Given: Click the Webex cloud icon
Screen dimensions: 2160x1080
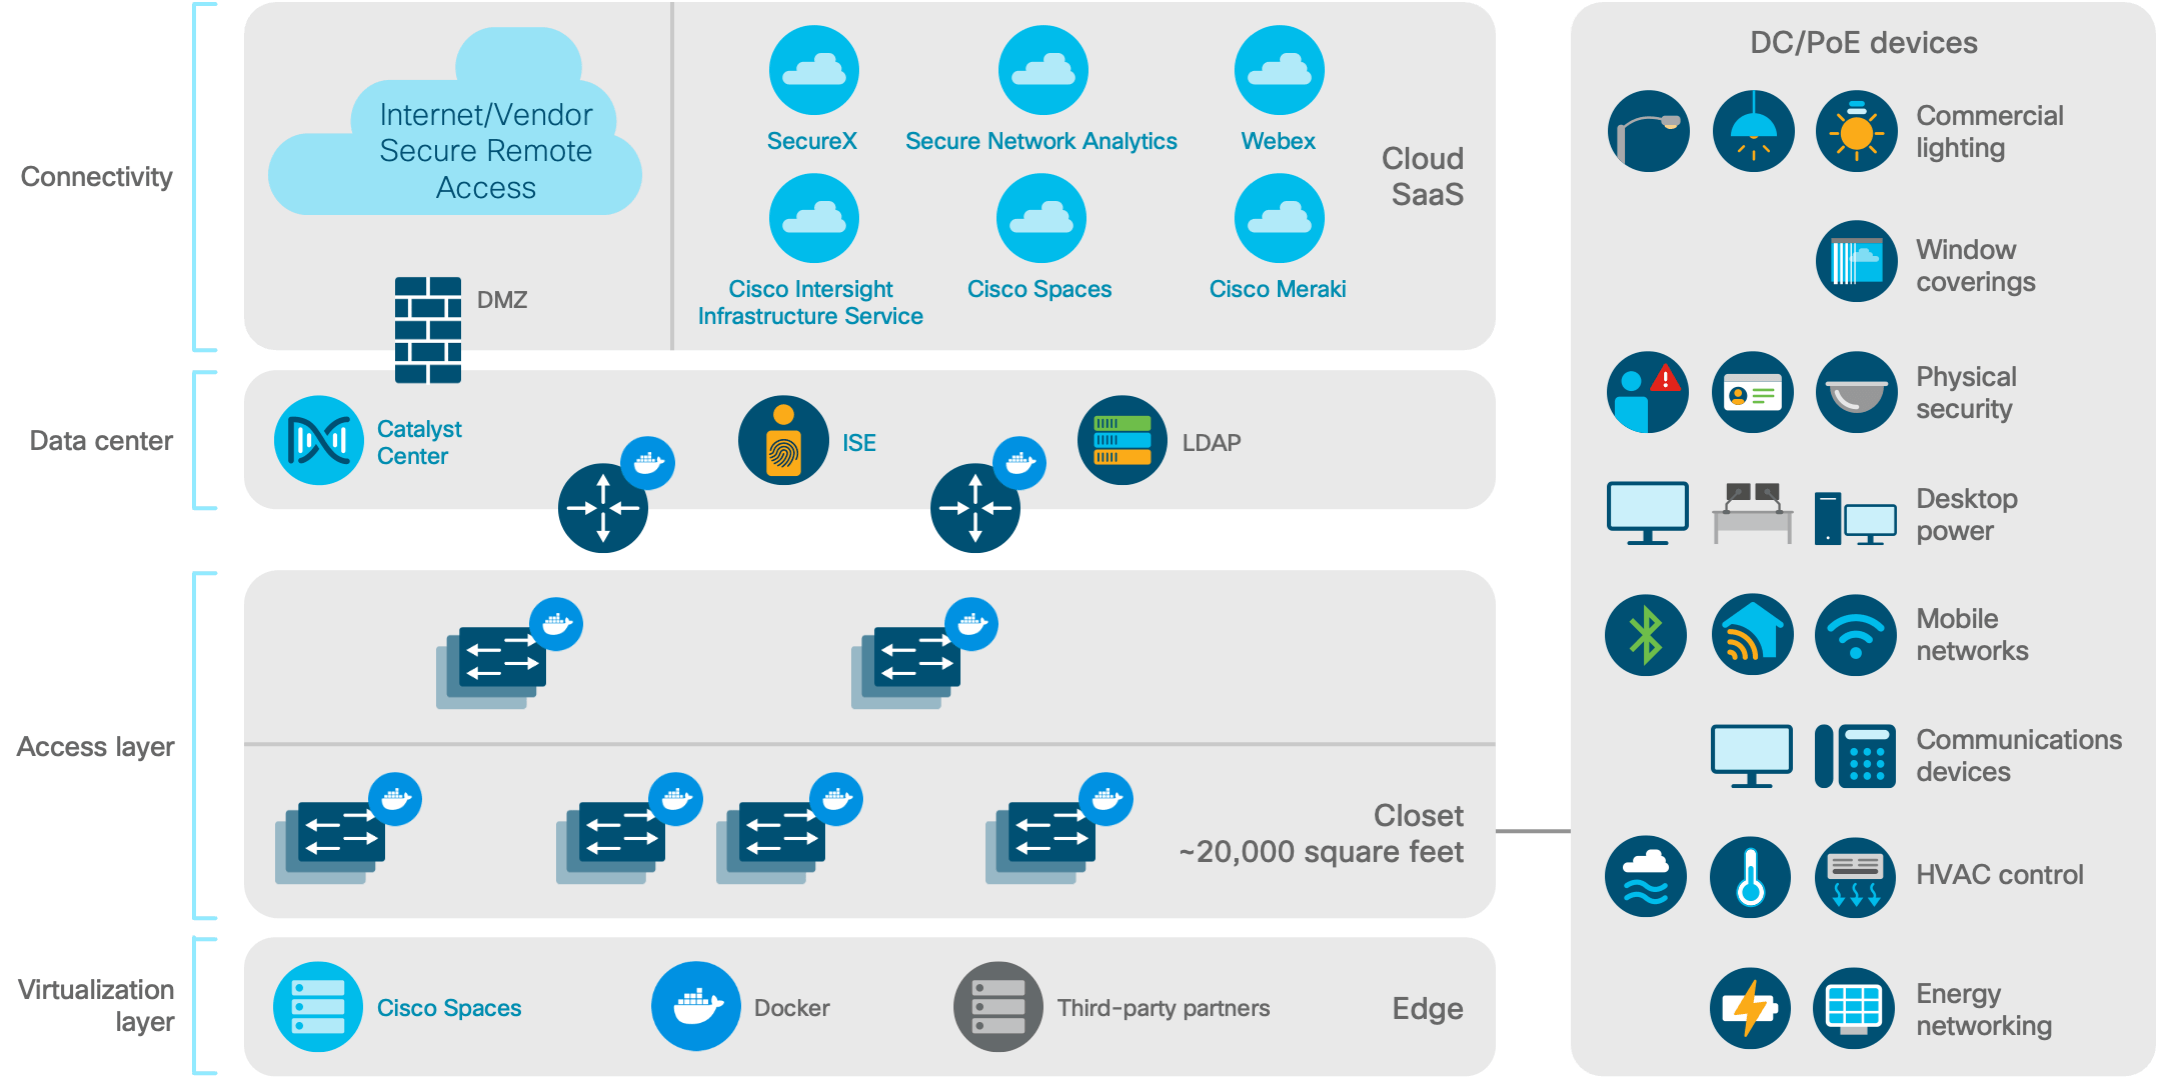Looking at the screenshot, I should [x=1279, y=70].
